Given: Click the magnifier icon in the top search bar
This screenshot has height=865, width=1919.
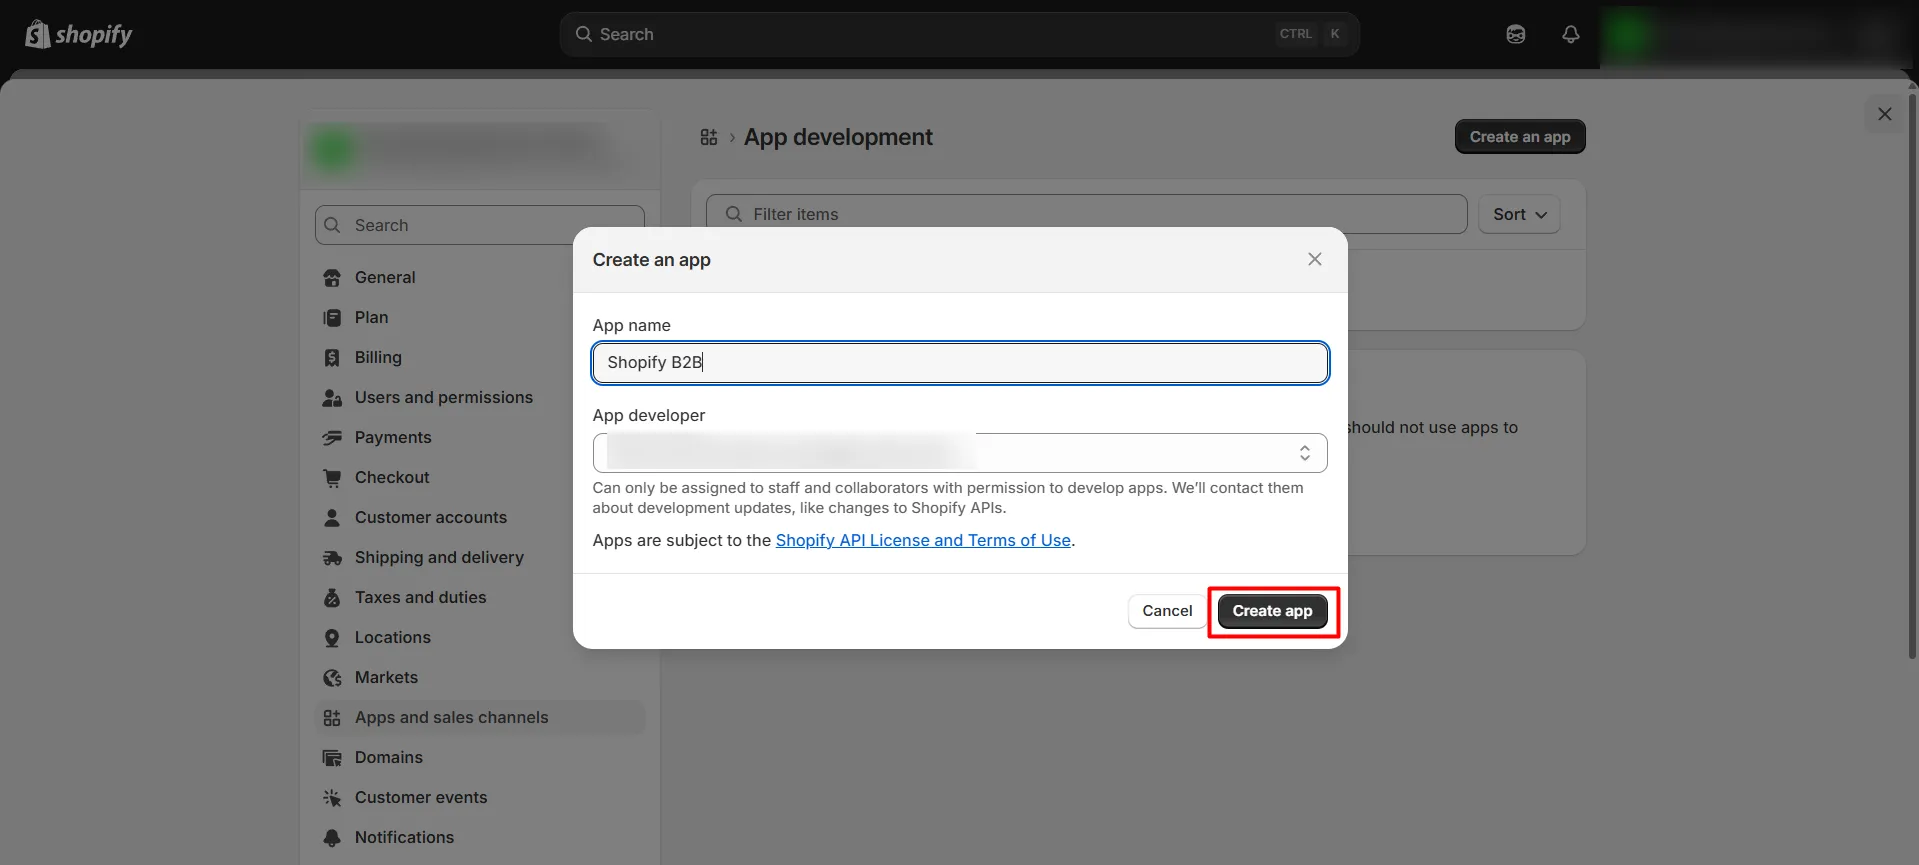Looking at the screenshot, I should pyautogui.click(x=584, y=34).
